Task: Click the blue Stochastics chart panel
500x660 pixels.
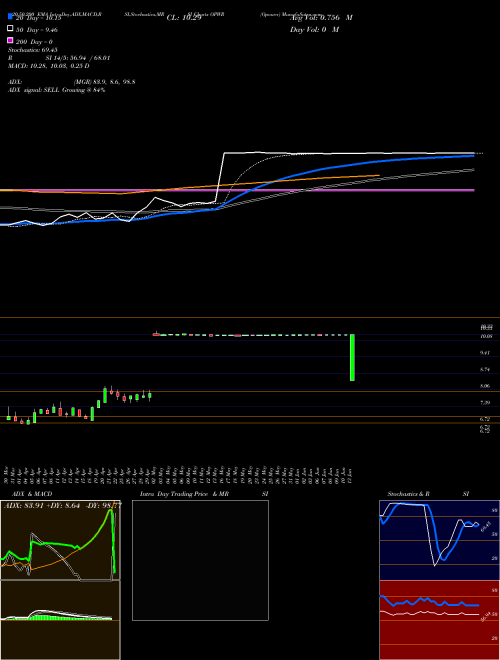Action: pyautogui.click(x=439, y=540)
